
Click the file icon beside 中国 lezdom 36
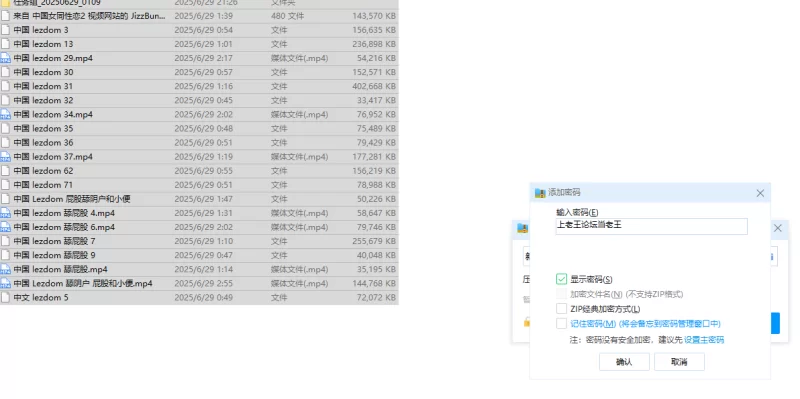point(5,142)
